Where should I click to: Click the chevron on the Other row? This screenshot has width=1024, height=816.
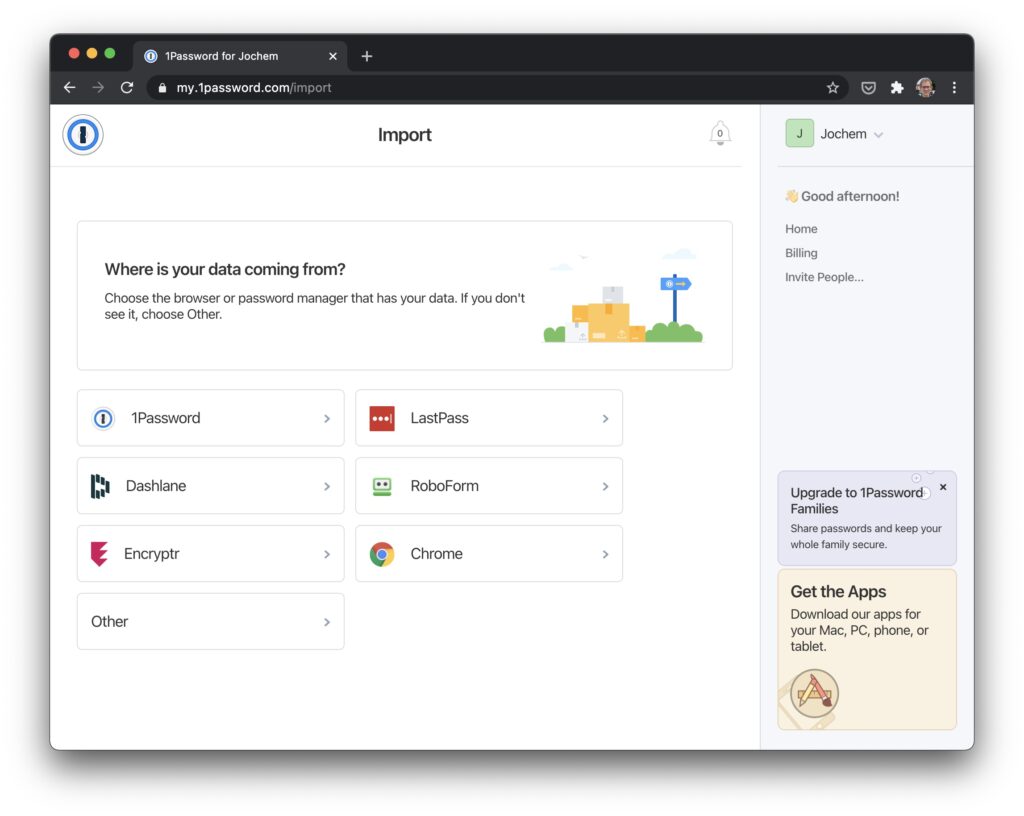click(327, 622)
